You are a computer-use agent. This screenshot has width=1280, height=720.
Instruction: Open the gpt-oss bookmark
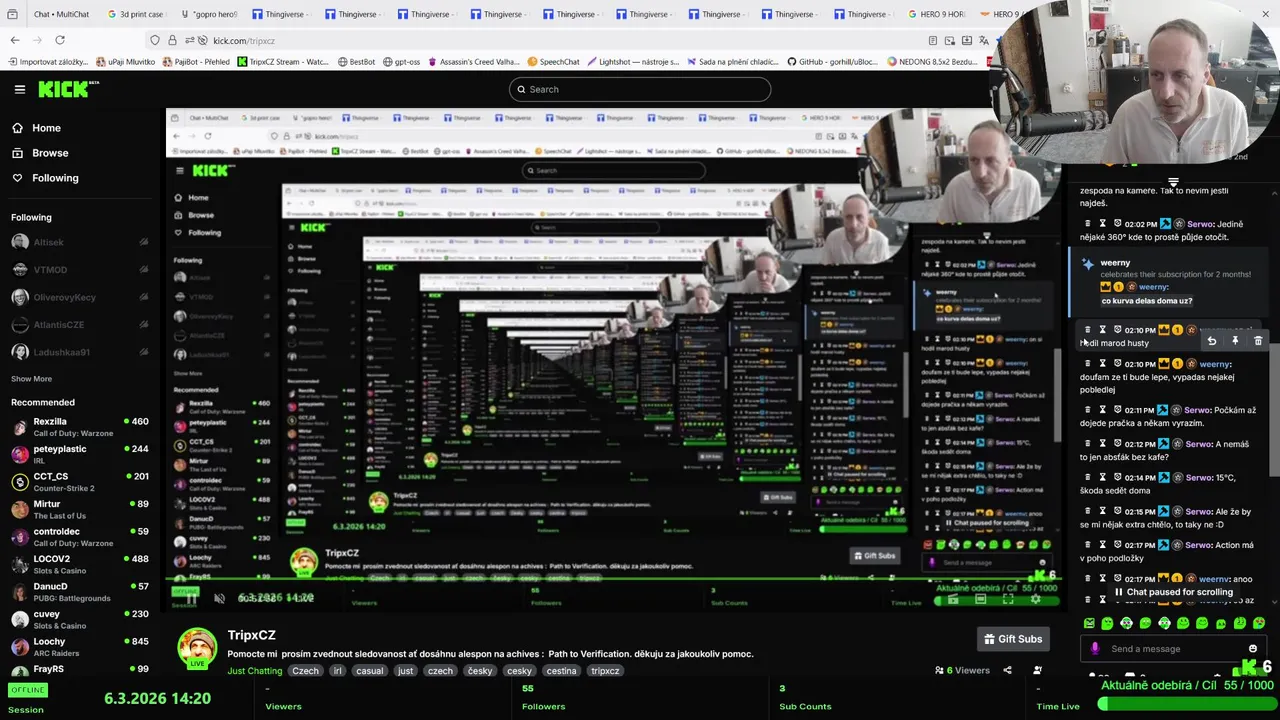(x=400, y=62)
